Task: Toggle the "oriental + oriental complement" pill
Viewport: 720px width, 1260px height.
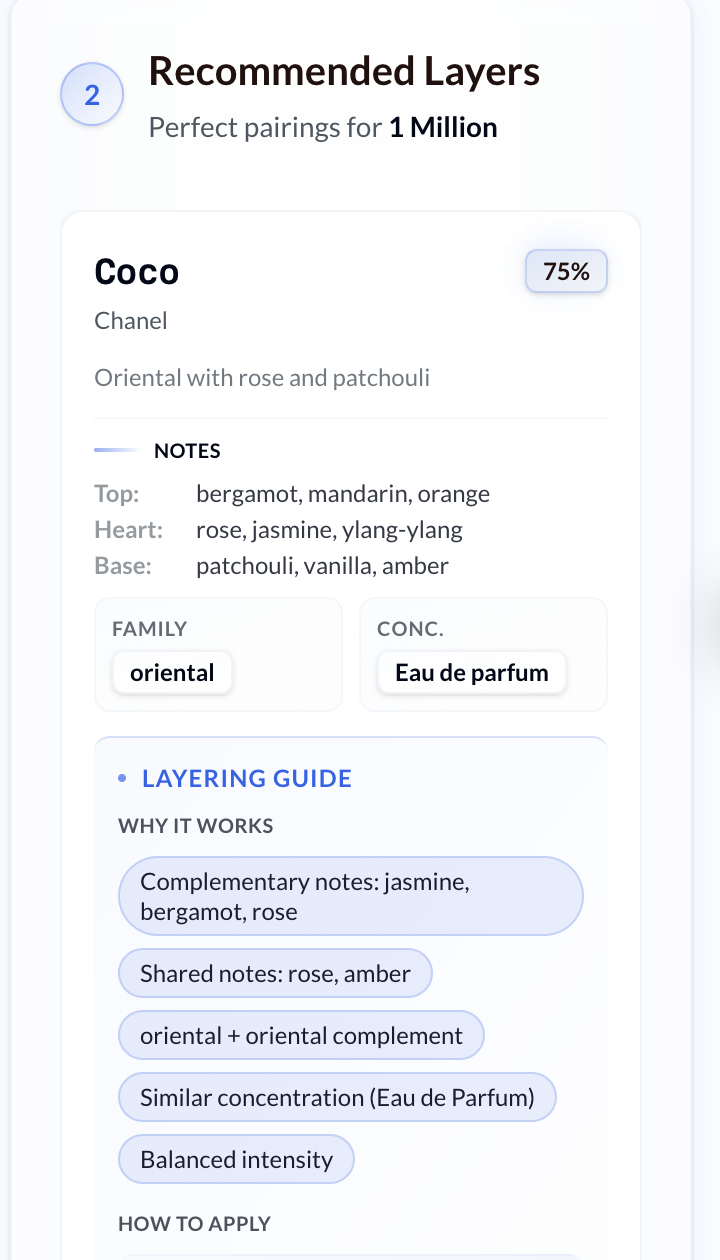Action: pyautogui.click(x=301, y=1035)
